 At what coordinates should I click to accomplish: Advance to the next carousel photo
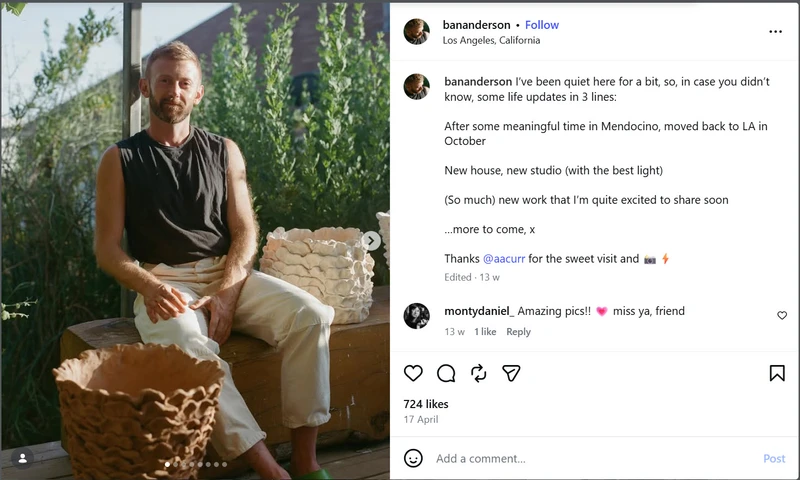pos(371,240)
